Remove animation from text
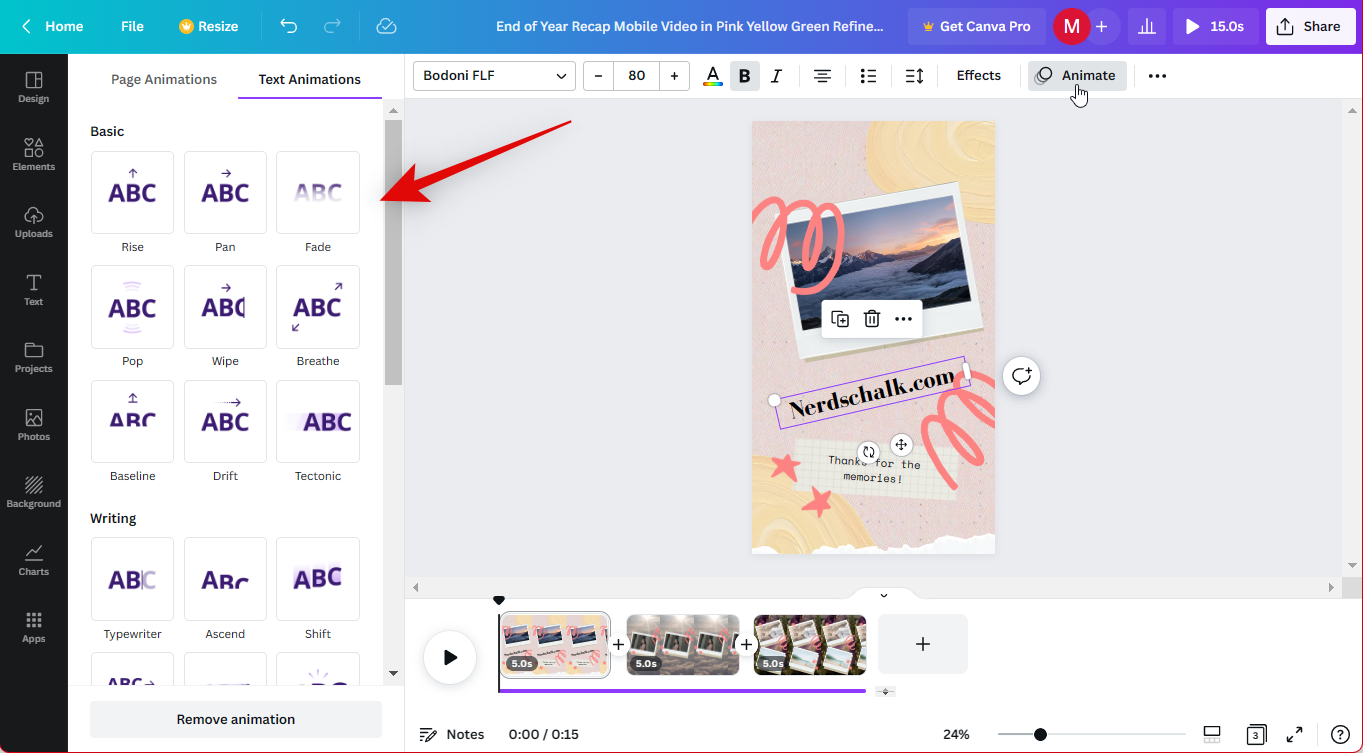The width and height of the screenshot is (1363, 753). pos(236,719)
